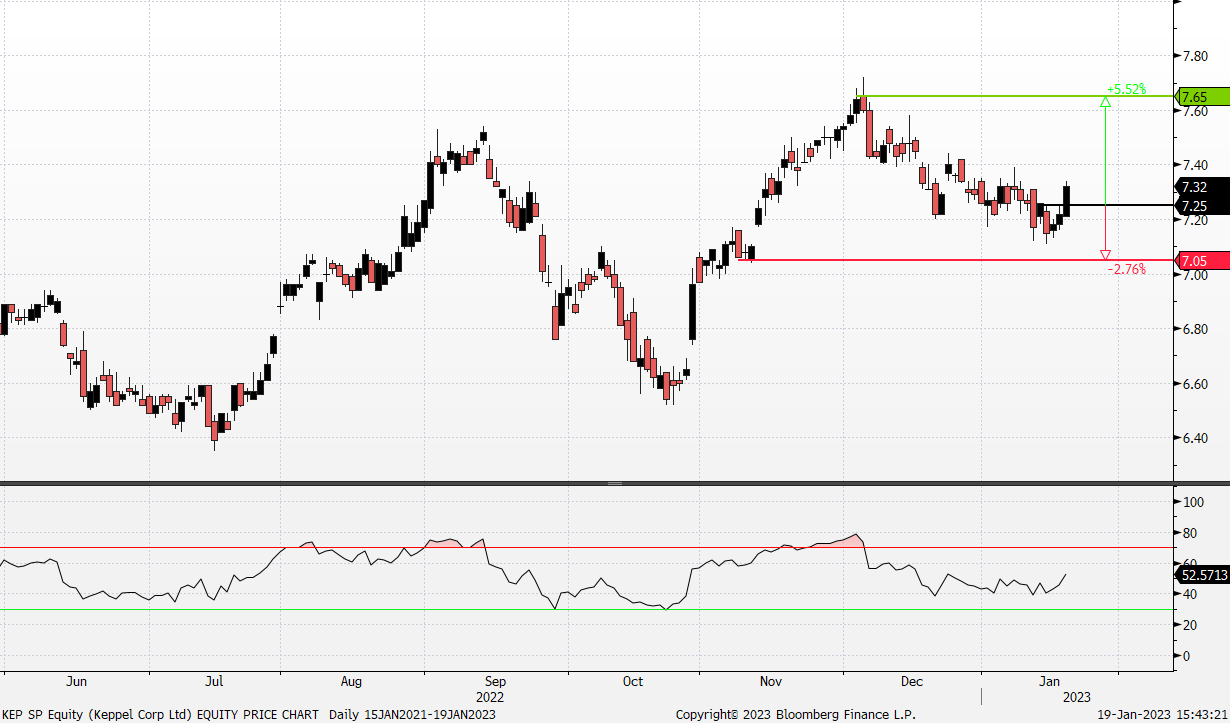The height and width of the screenshot is (723, 1230).
Task: Select the RSI value 52.5713 label
Action: pyautogui.click(x=1201, y=575)
